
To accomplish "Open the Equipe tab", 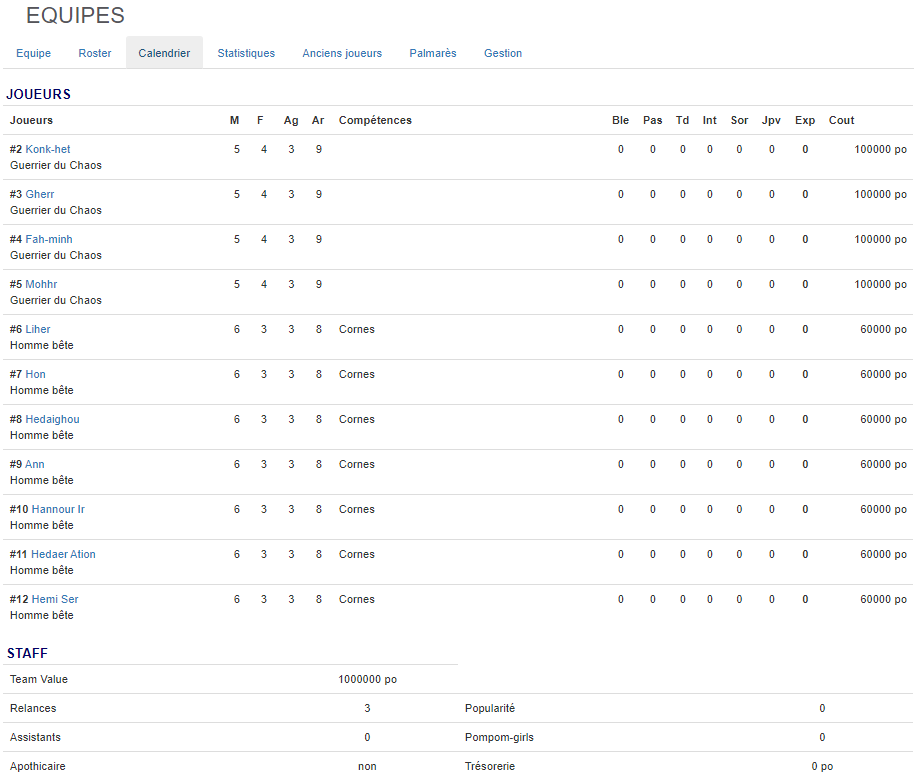I will (x=33, y=53).
